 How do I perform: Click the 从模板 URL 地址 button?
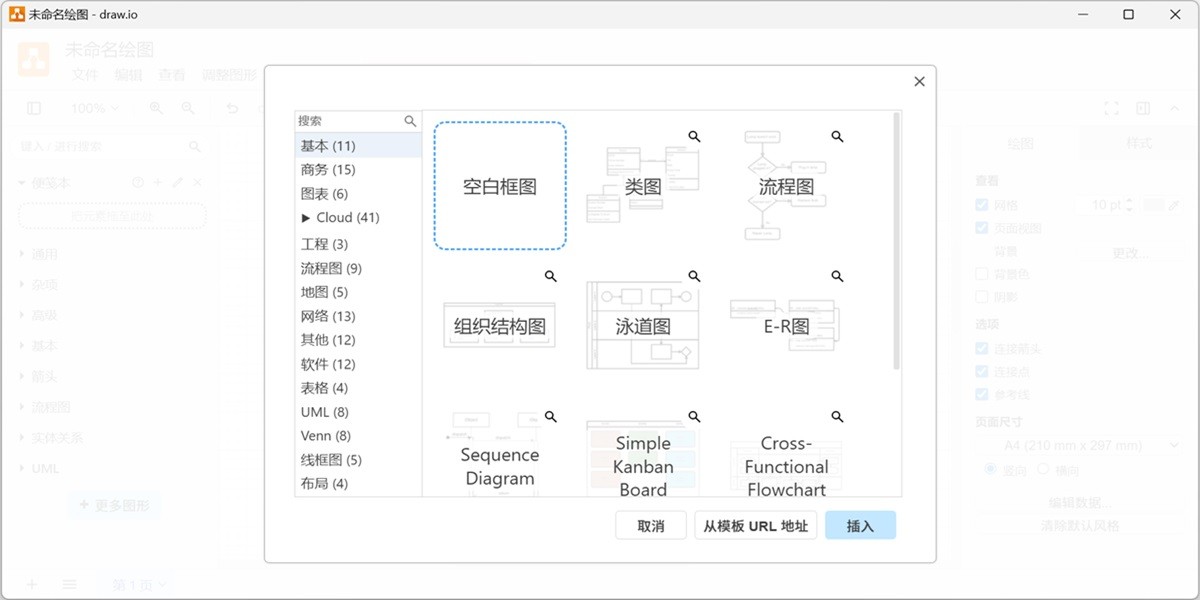(755, 524)
